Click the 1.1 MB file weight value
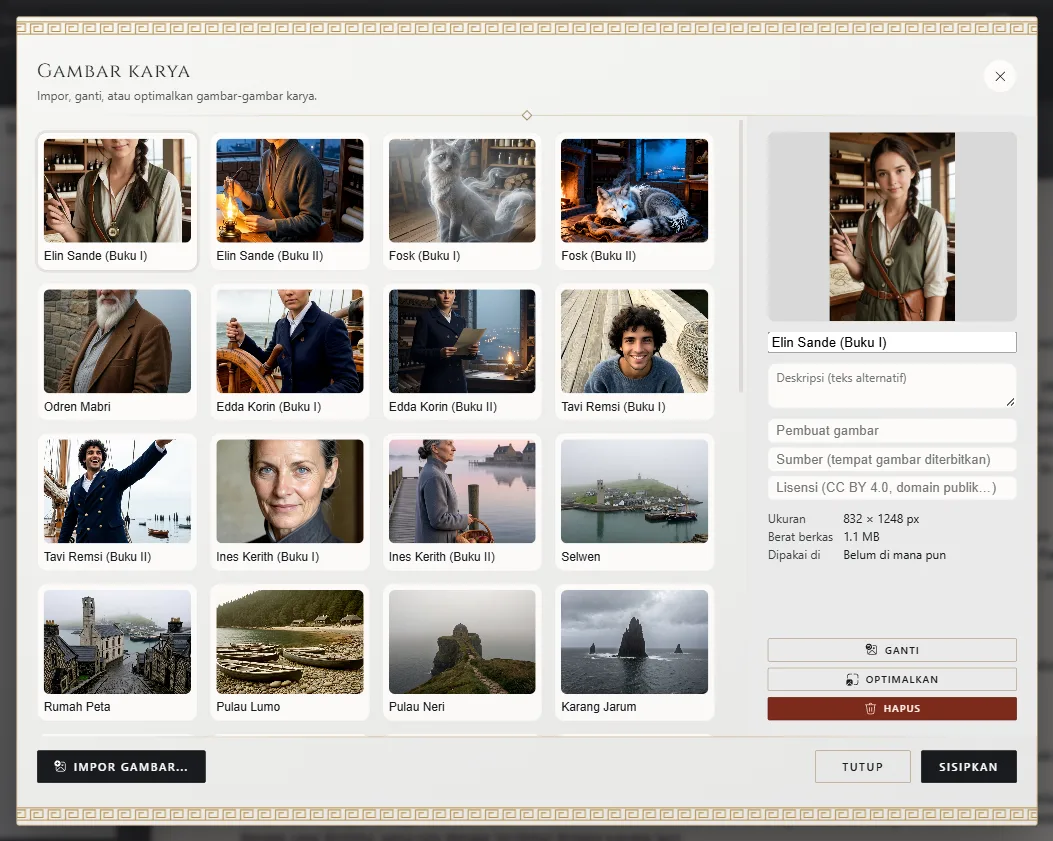Viewport: 1053px width, 841px height. [862, 537]
